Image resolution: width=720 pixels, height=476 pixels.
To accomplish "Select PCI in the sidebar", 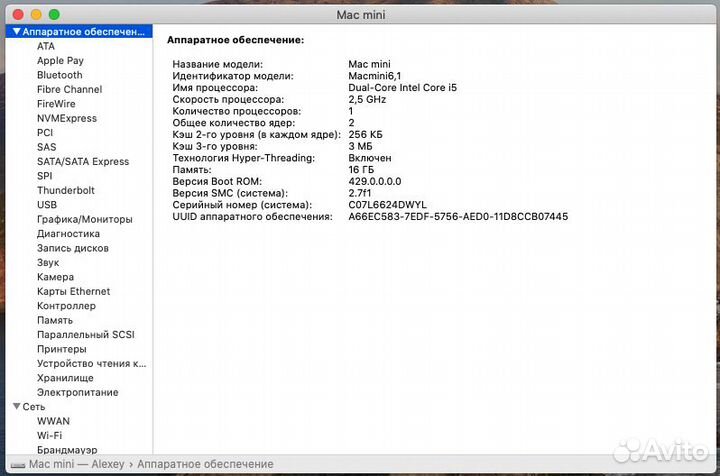I will pyautogui.click(x=45, y=133).
